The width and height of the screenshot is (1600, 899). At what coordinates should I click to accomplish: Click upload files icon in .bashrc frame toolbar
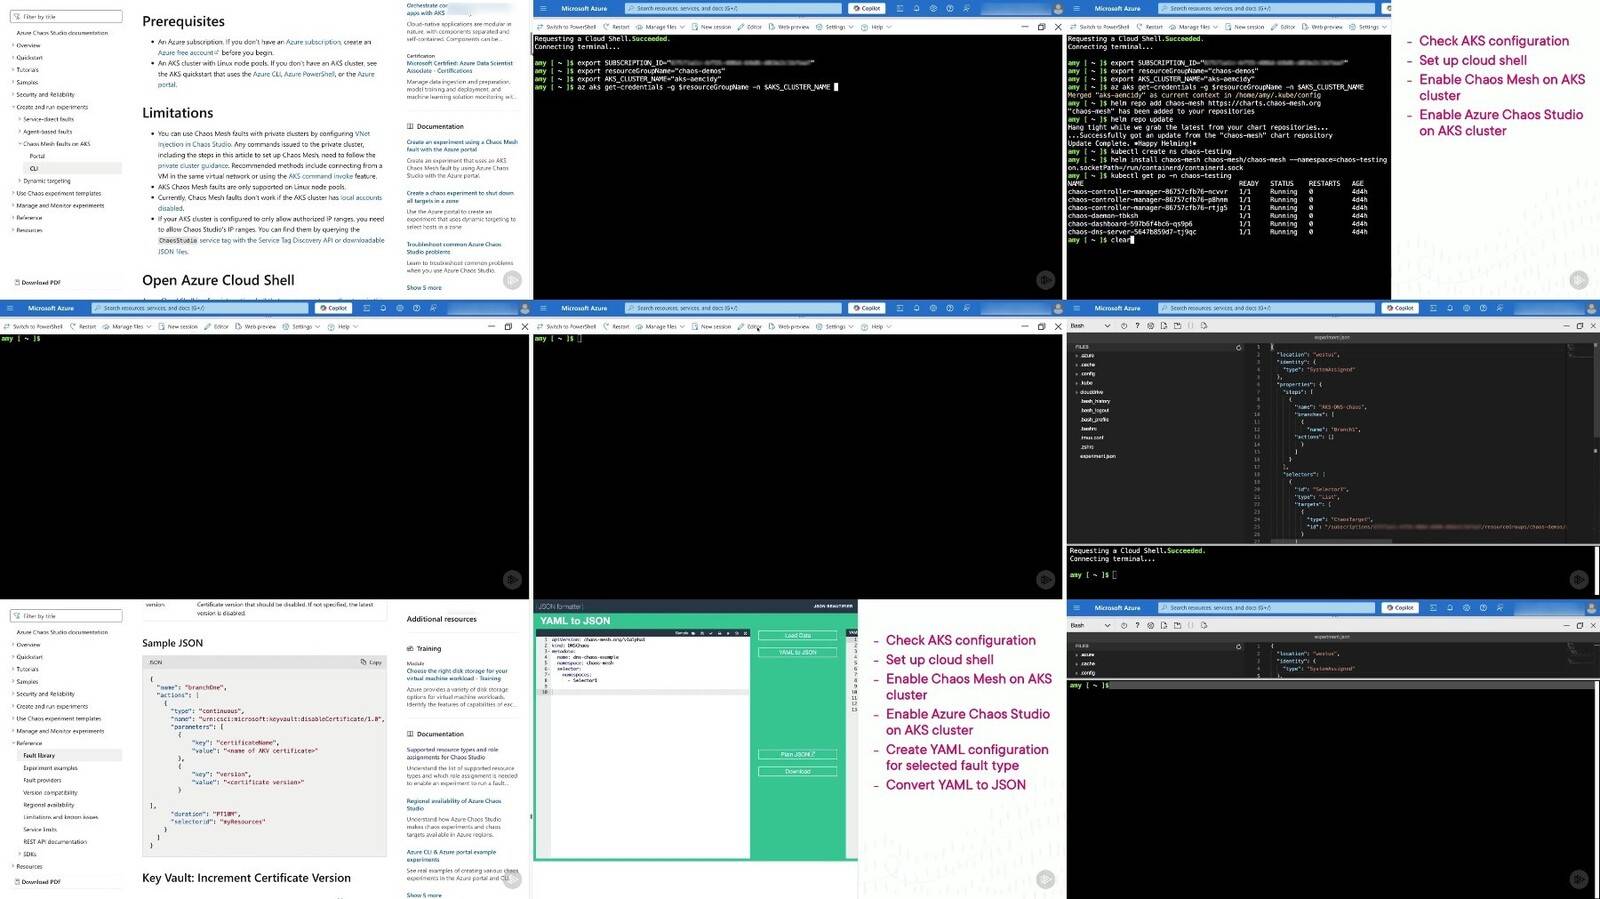pos(1164,326)
